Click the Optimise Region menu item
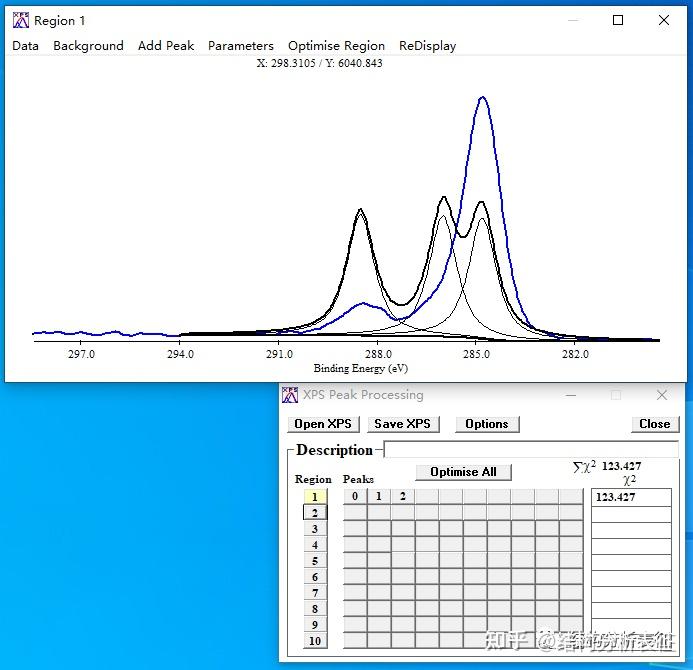693x670 pixels. click(336, 46)
